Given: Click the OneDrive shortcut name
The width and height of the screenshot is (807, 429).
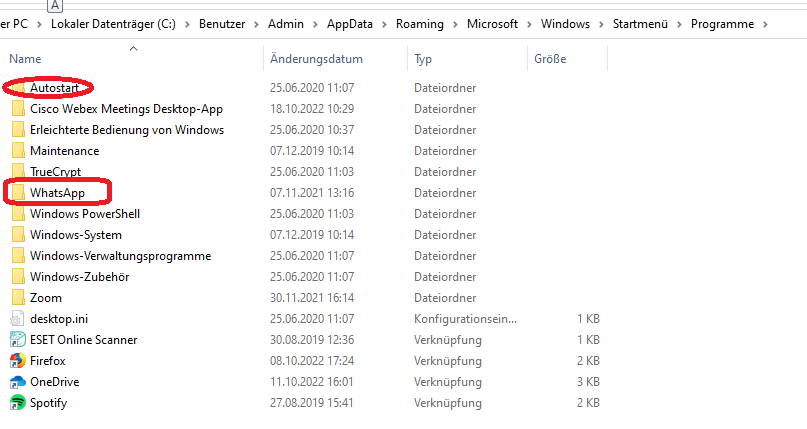Looking at the screenshot, I should point(55,382).
